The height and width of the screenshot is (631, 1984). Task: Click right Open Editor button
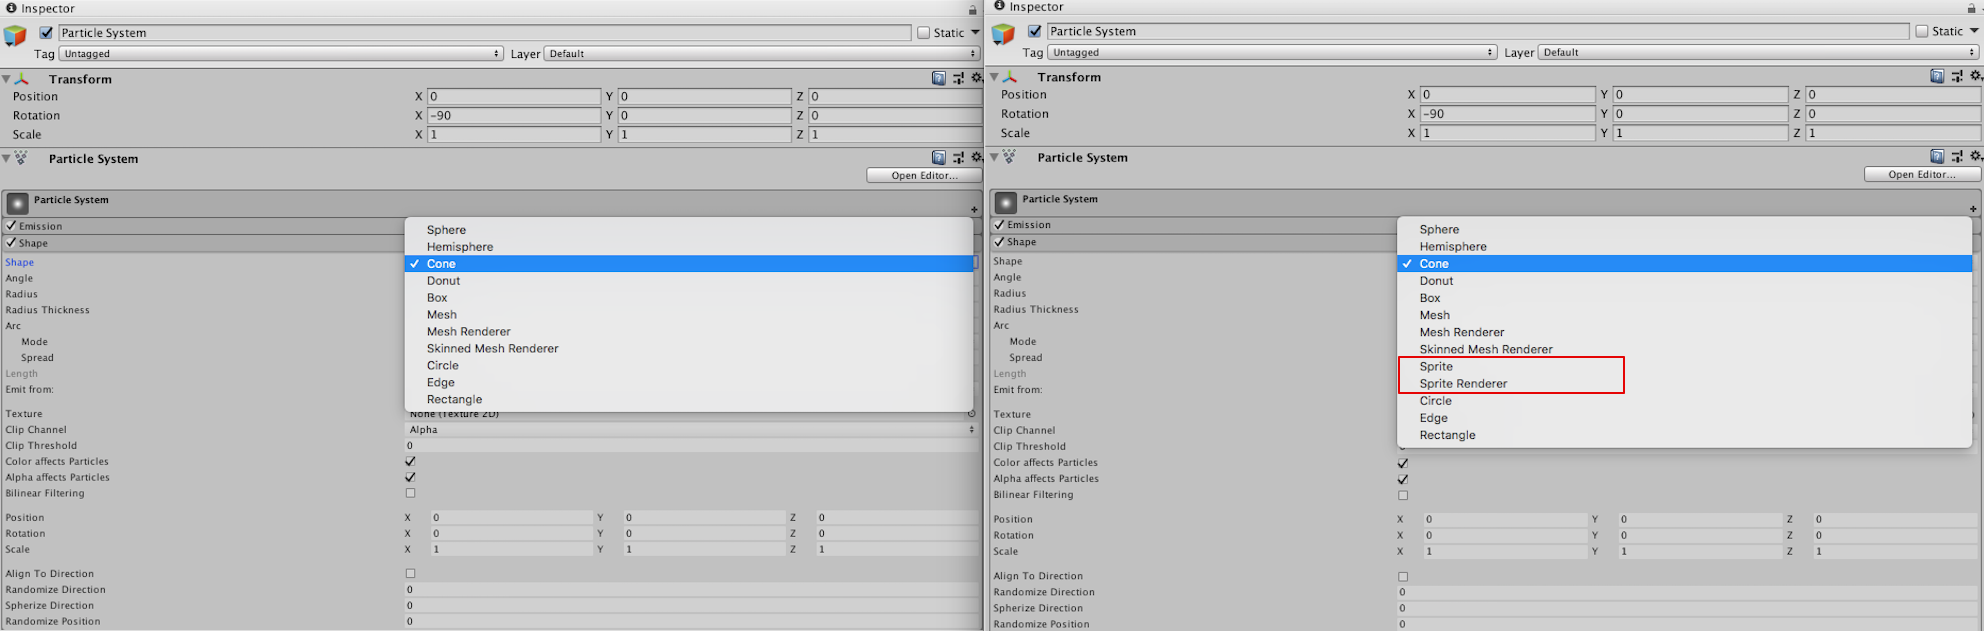pos(1922,175)
